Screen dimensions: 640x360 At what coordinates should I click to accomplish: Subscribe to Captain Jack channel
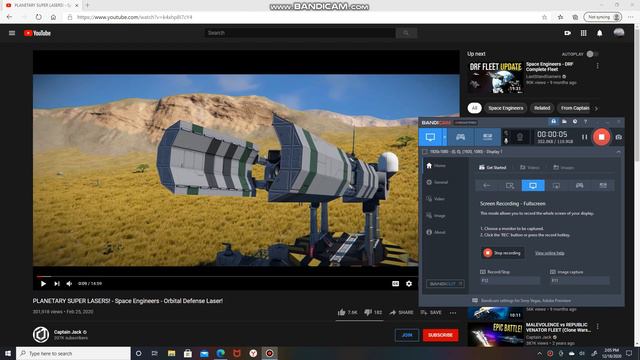point(440,335)
